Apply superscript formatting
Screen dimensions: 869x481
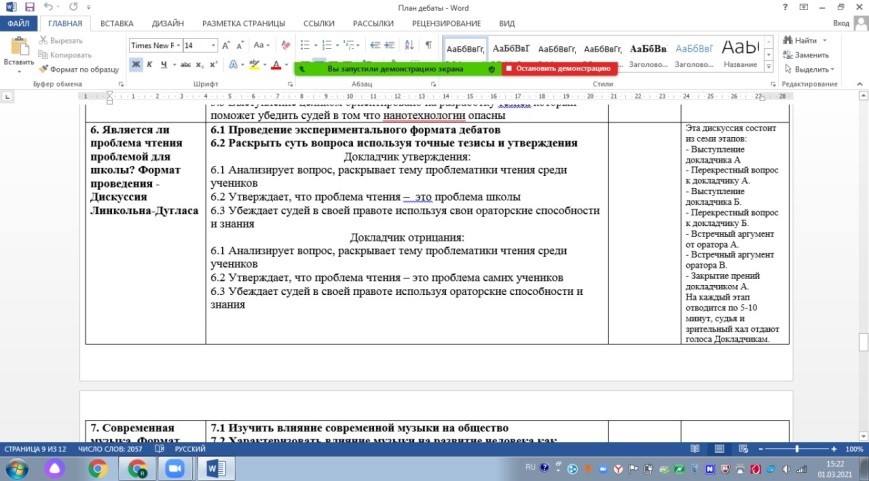point(213,65)
